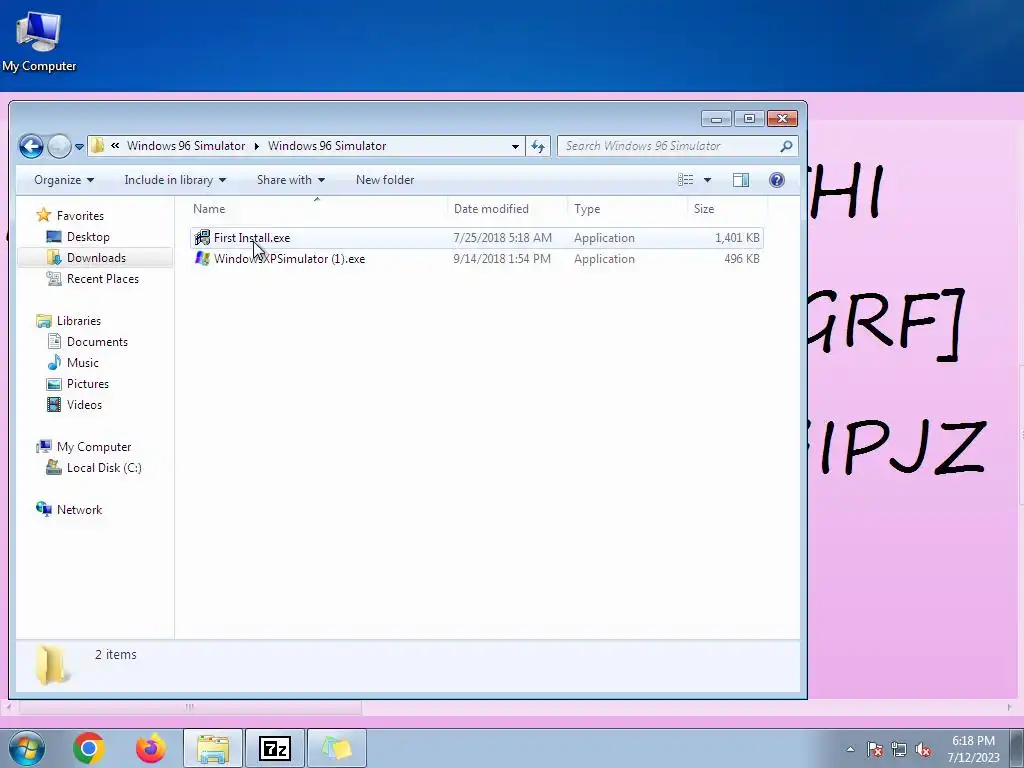
Task: Select WindowsXPSimulator (1).exe file icon
Action: (202, 259)
